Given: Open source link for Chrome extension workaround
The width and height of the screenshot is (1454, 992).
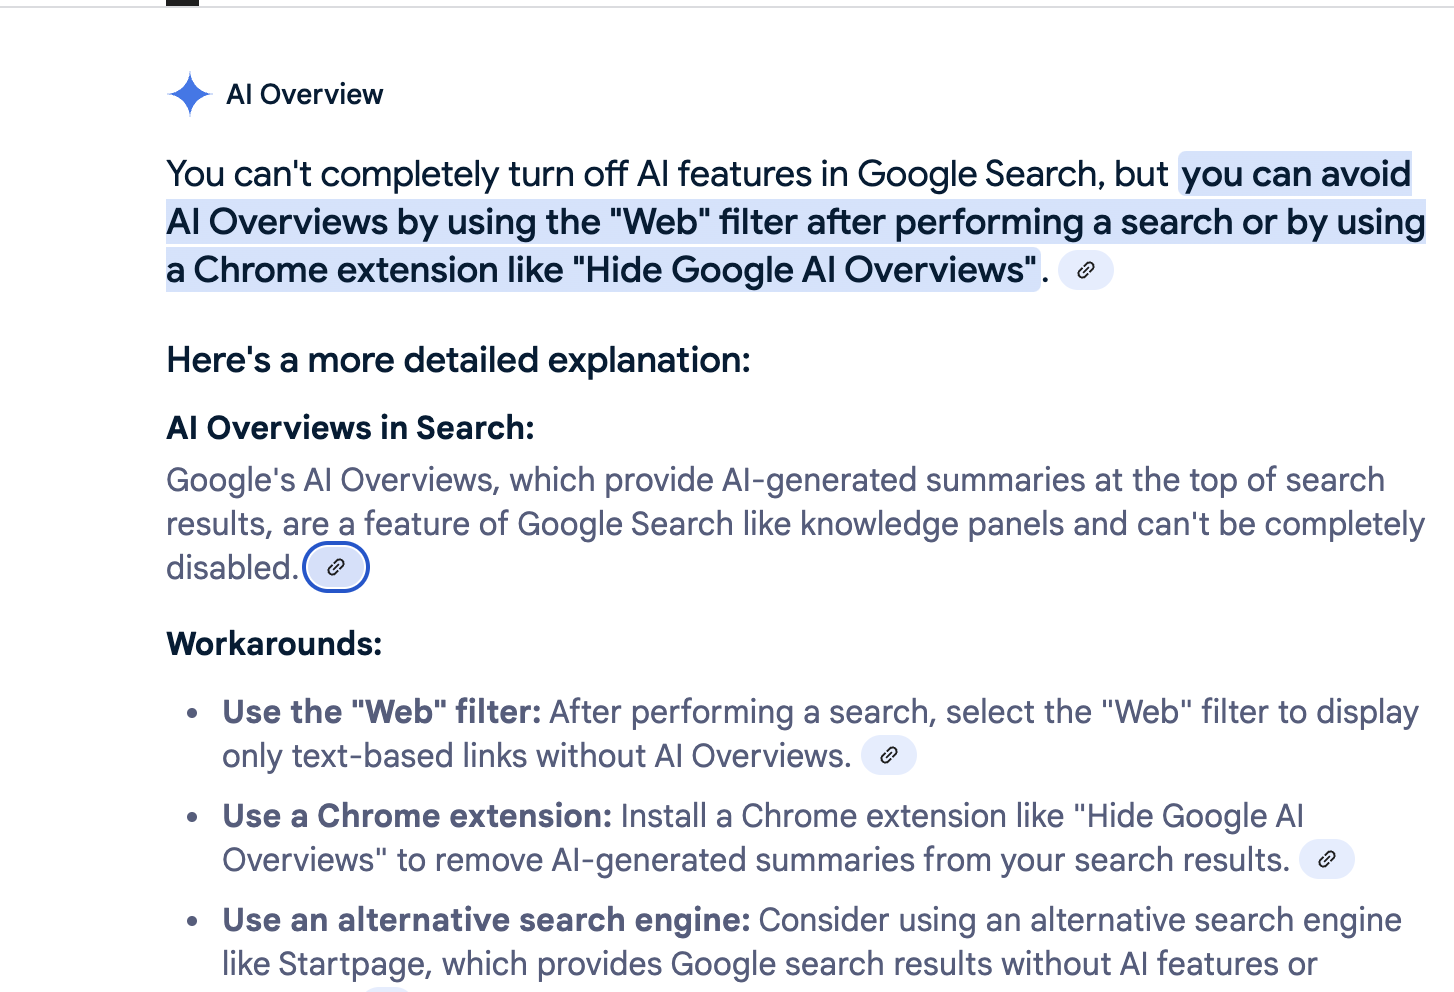Looking at the screenshot, I should coord(1326,859).
